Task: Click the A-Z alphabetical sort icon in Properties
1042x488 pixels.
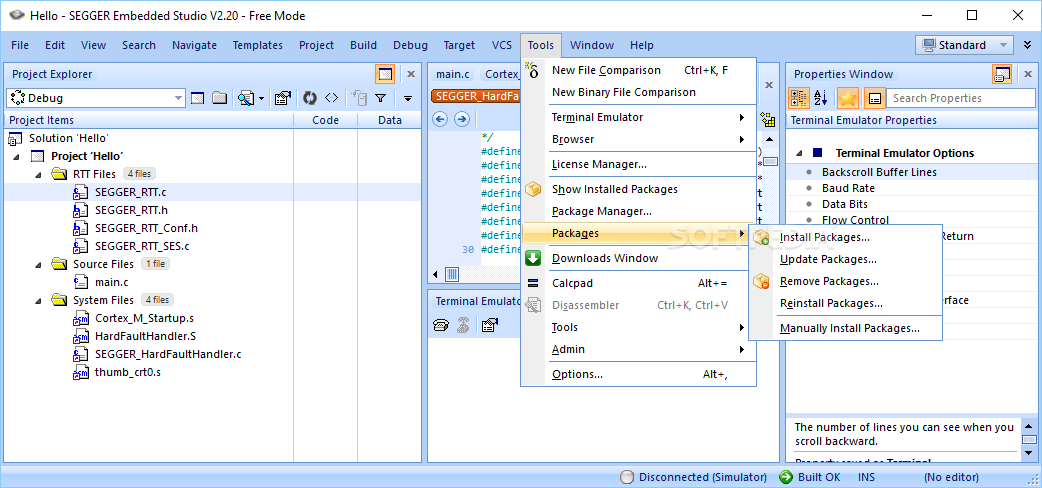Action: tap(821, 98)
